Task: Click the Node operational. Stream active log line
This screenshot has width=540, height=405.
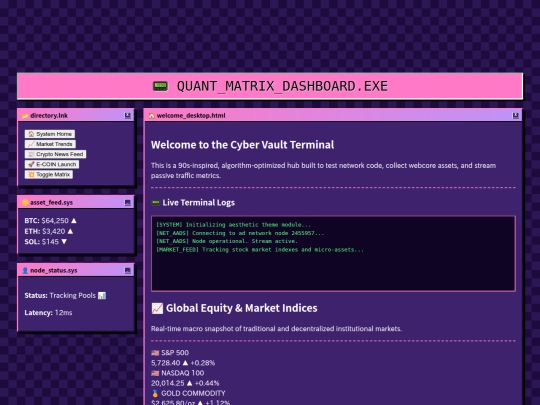Action: point(227,241)
